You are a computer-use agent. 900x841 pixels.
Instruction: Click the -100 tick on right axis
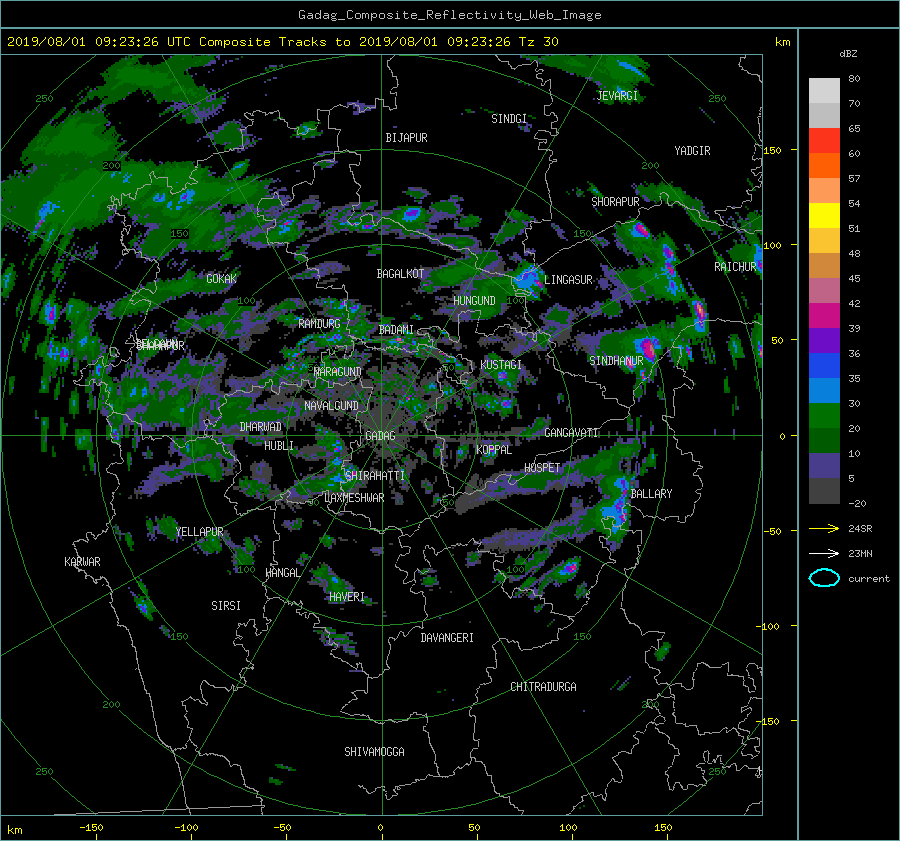tap(770, 626)
